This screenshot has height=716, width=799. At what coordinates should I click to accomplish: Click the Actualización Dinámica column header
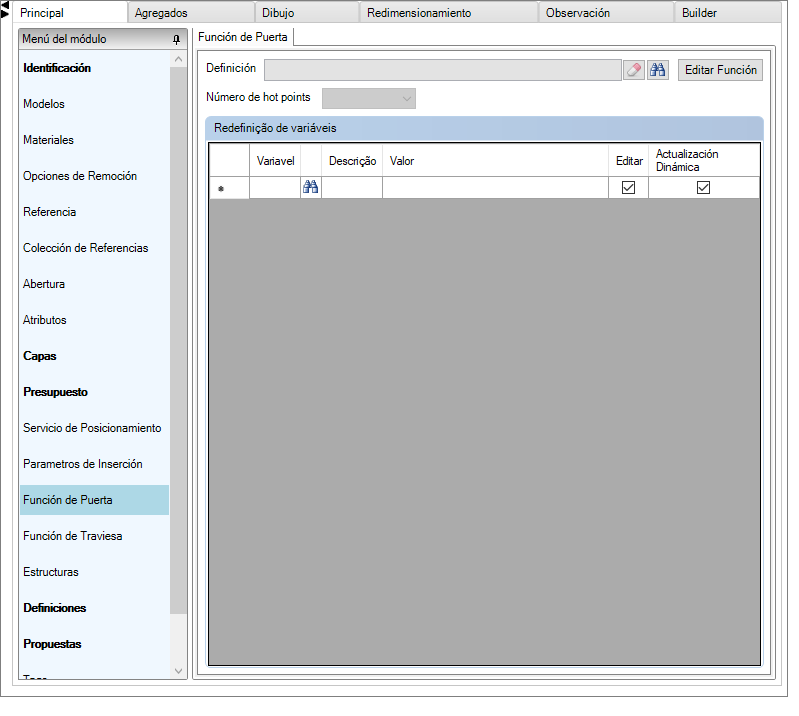click(x=704, y=161)
